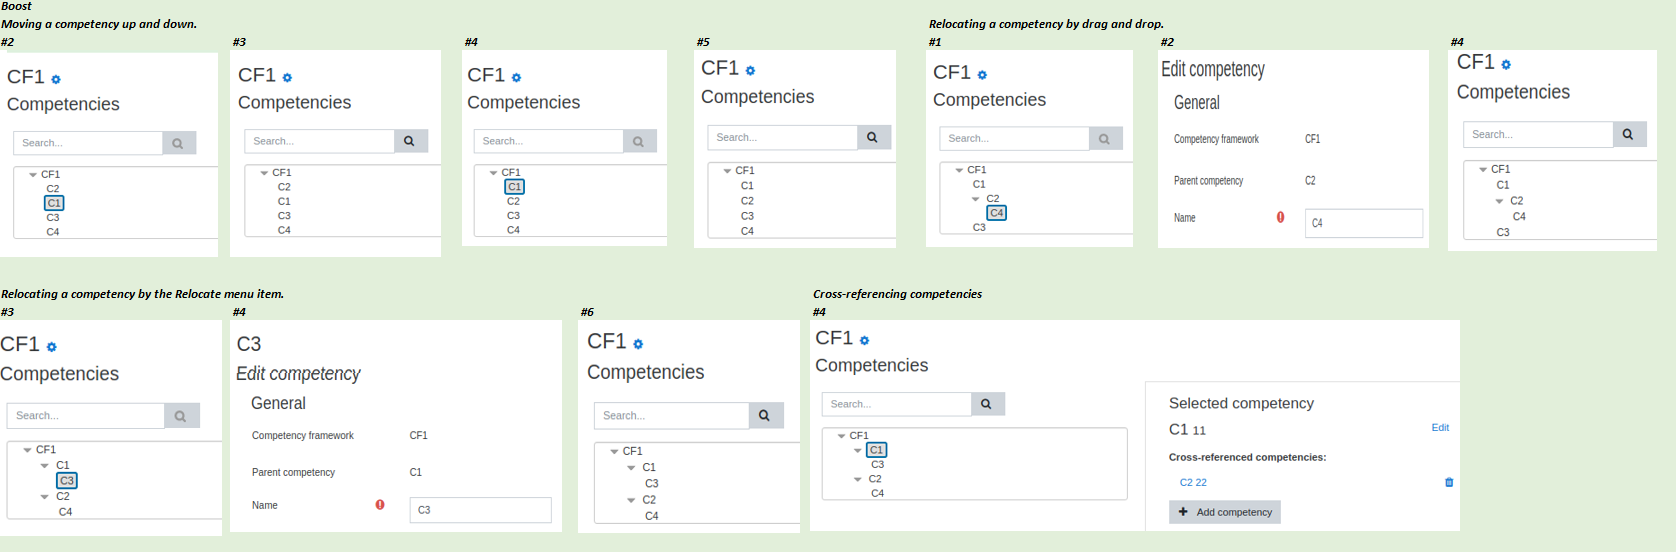Open the C2 22 cross-referenced competency link

tap(1193, 482)
